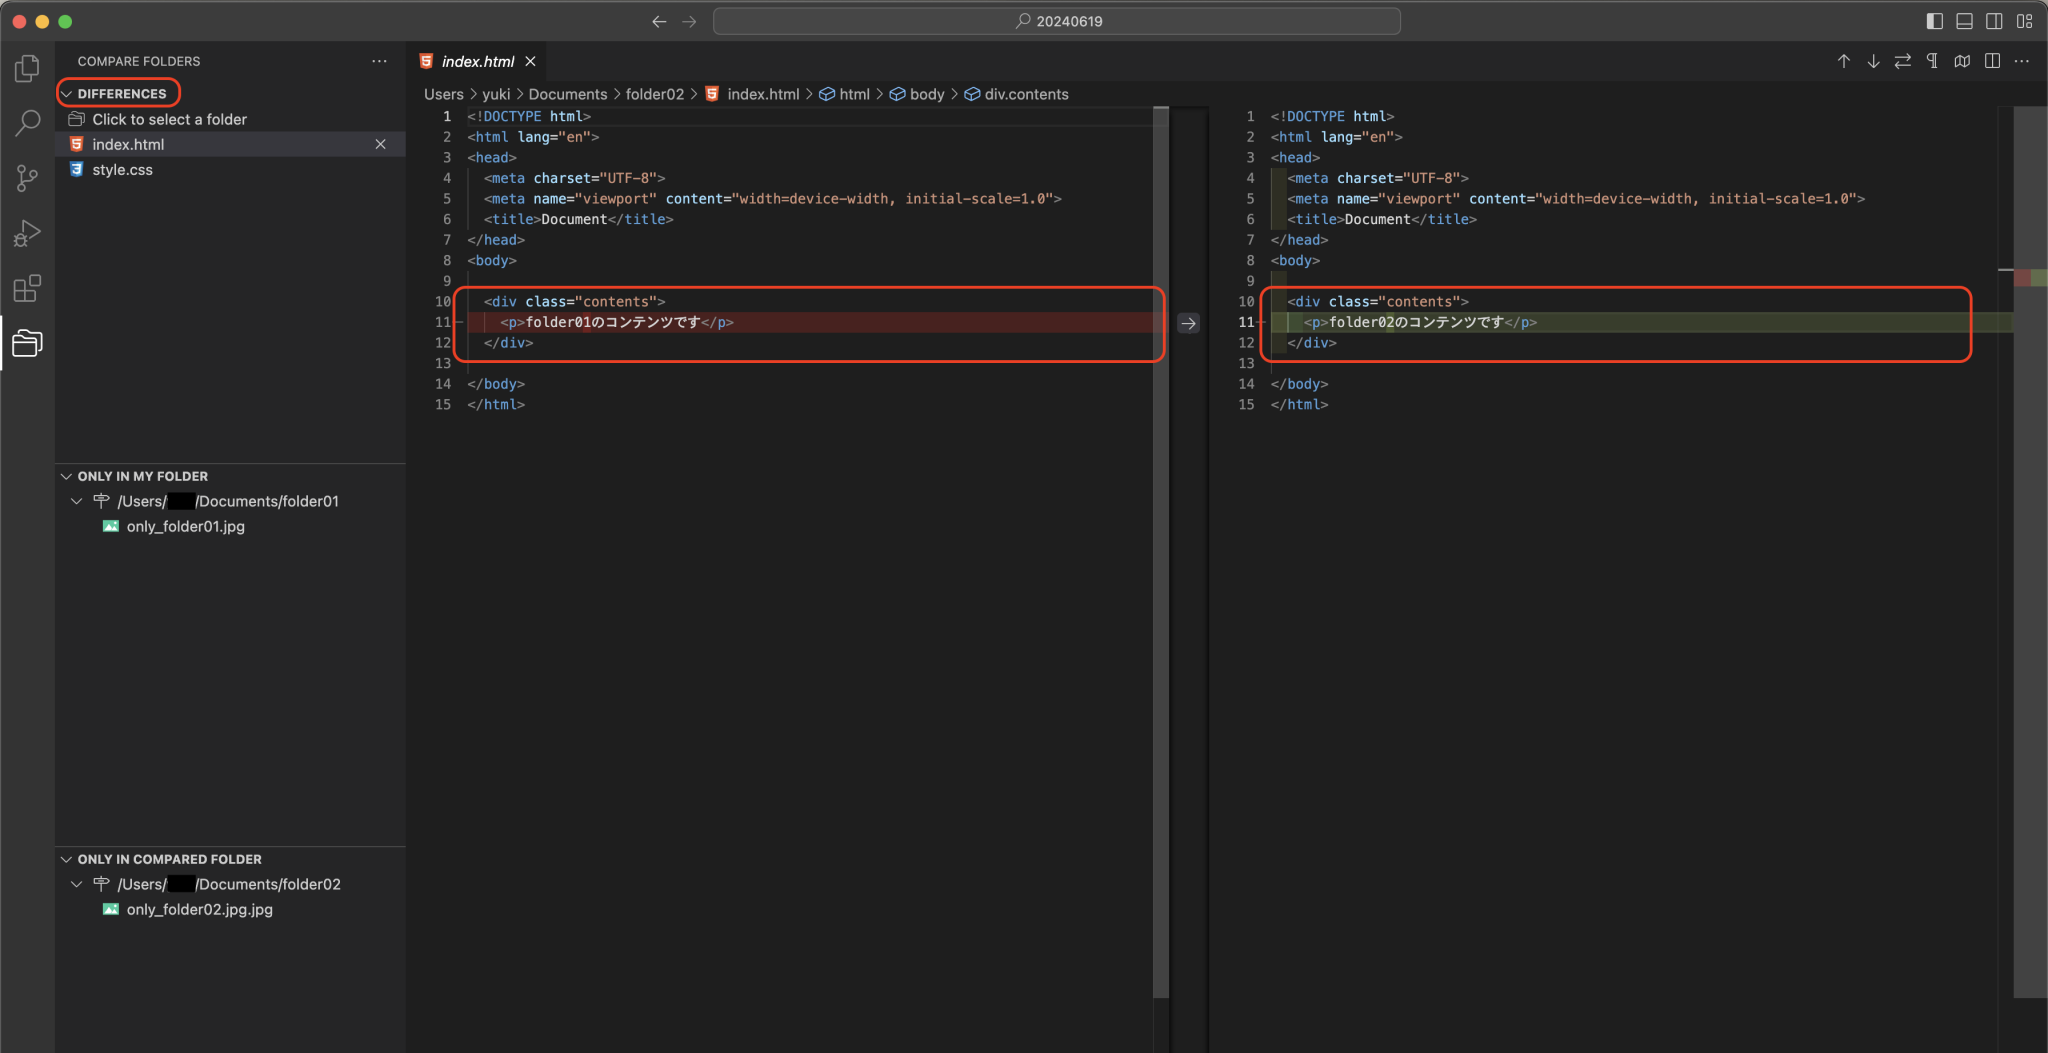Select the Explorer icon in the activity bar
2048x1053 pixels.
tap(27, 68)
